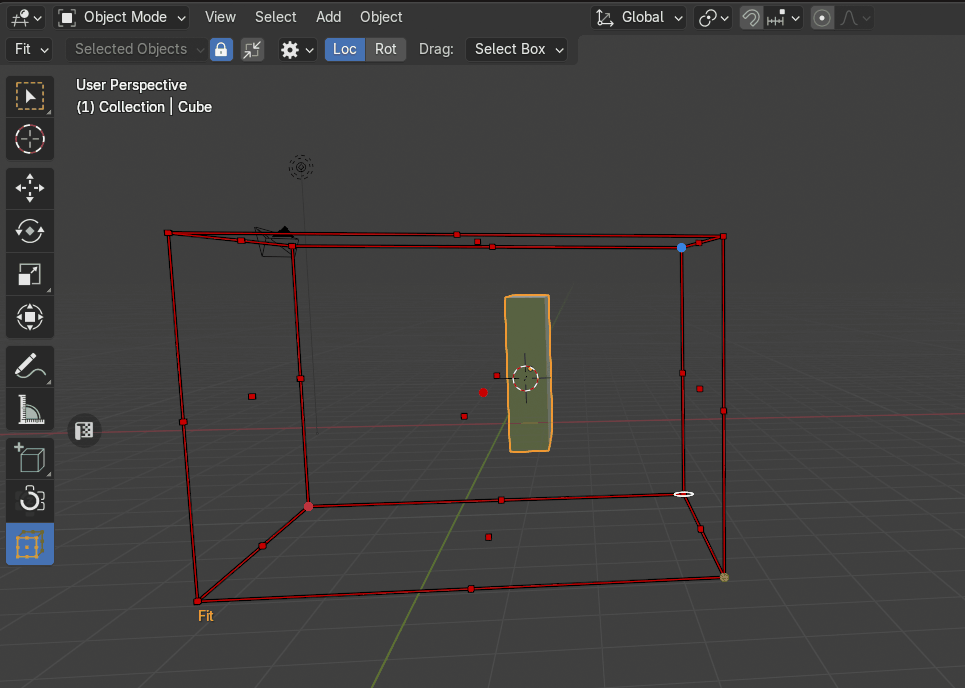
Task: Enable snapping with the magnet icon
Action: [750, 17]
